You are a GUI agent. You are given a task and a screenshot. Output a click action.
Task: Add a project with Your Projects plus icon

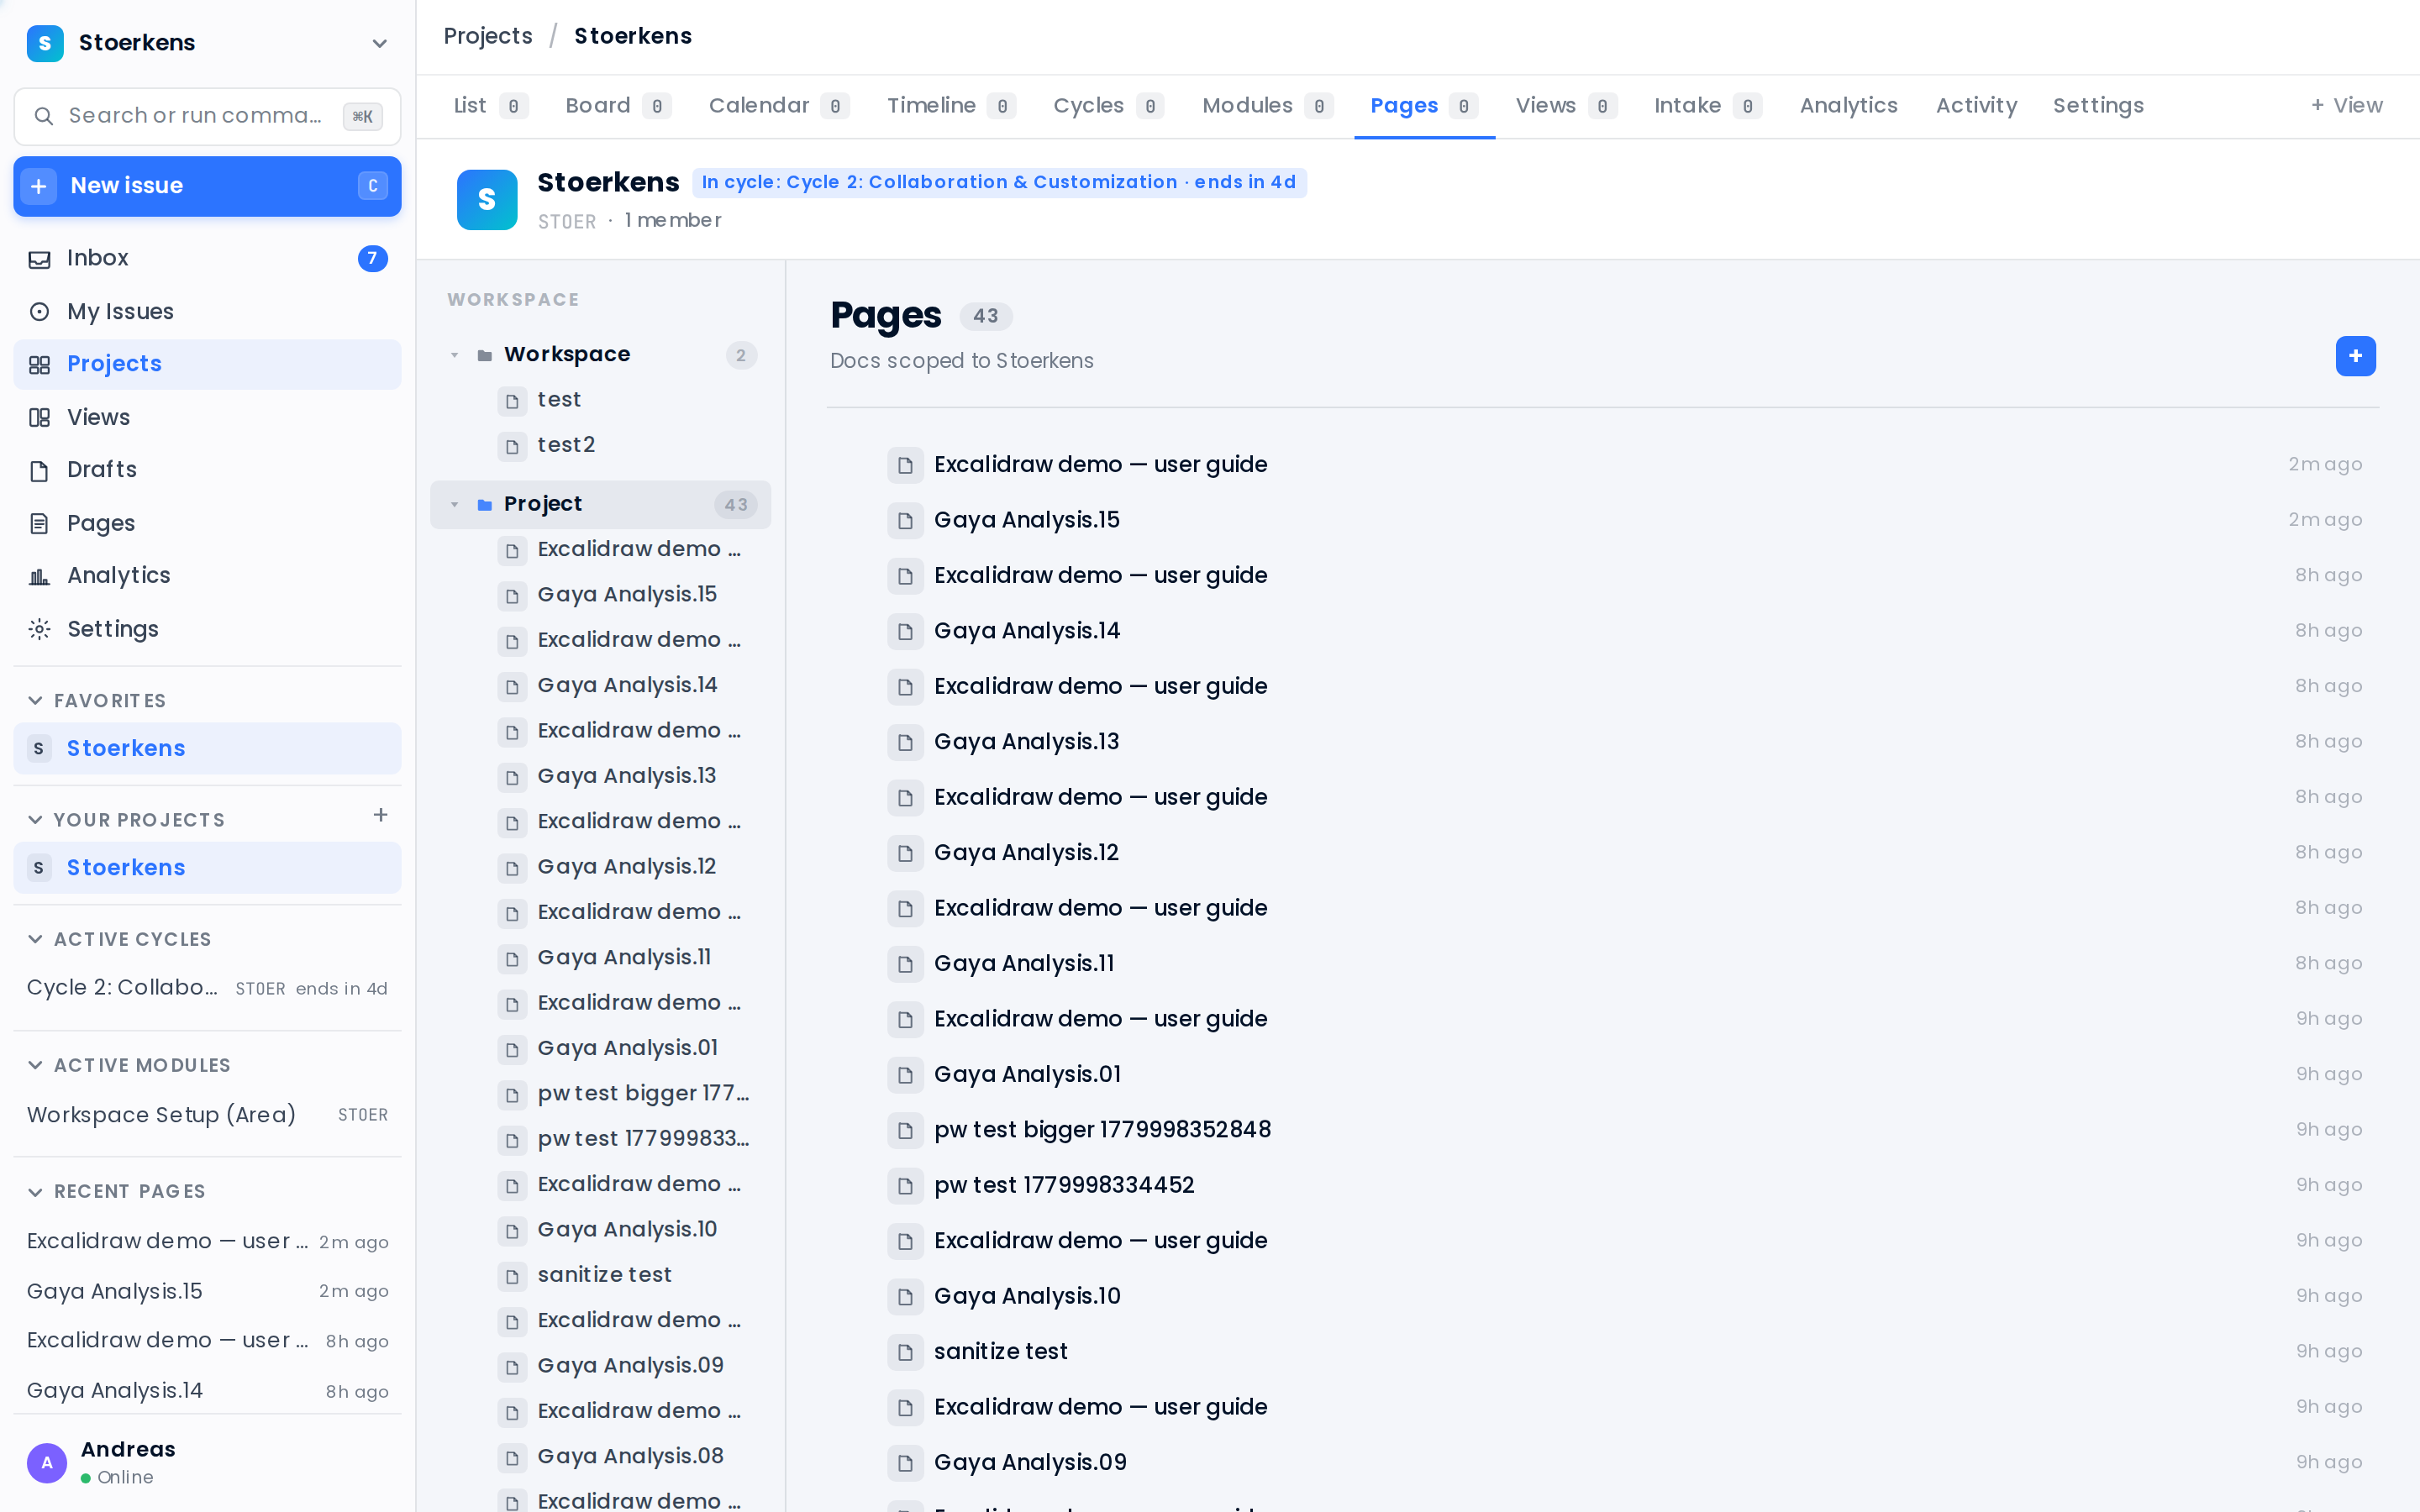[380, 816]
